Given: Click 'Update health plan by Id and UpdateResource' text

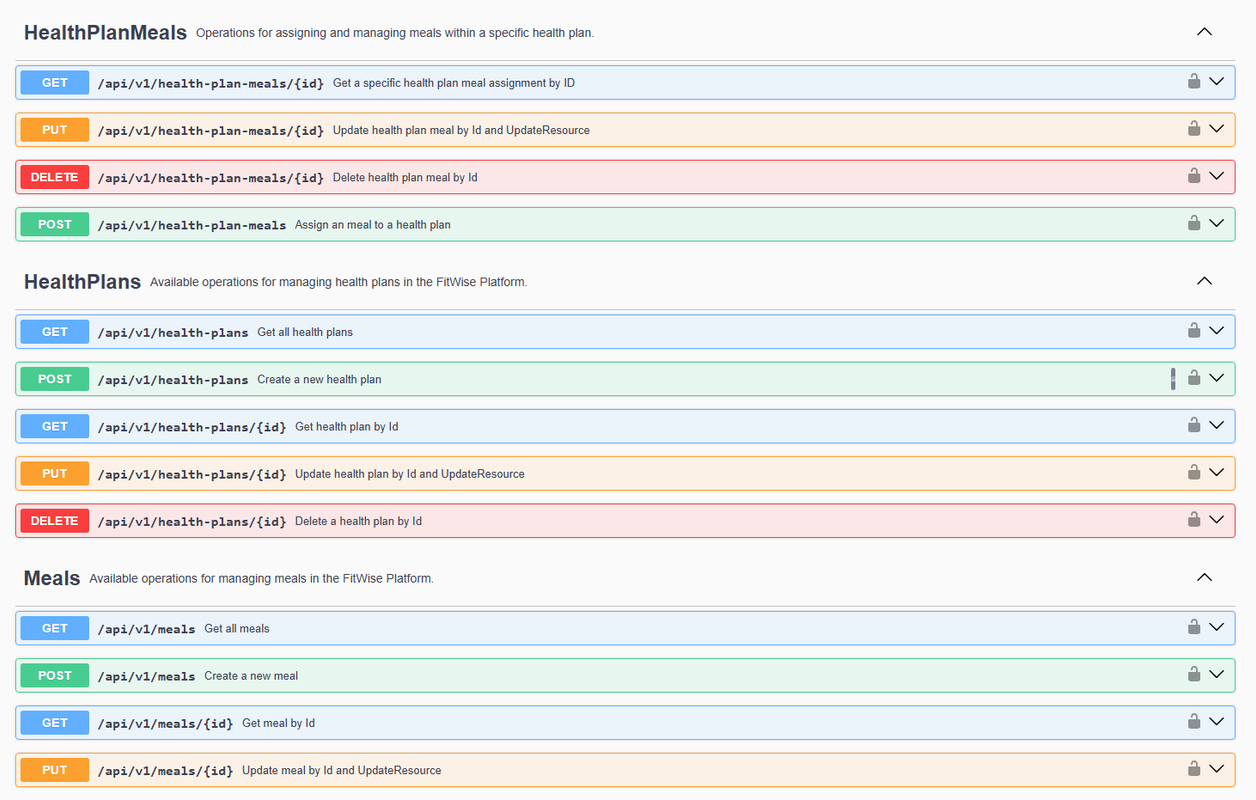Looking at the screenshot, I should [x=410, y=474].
